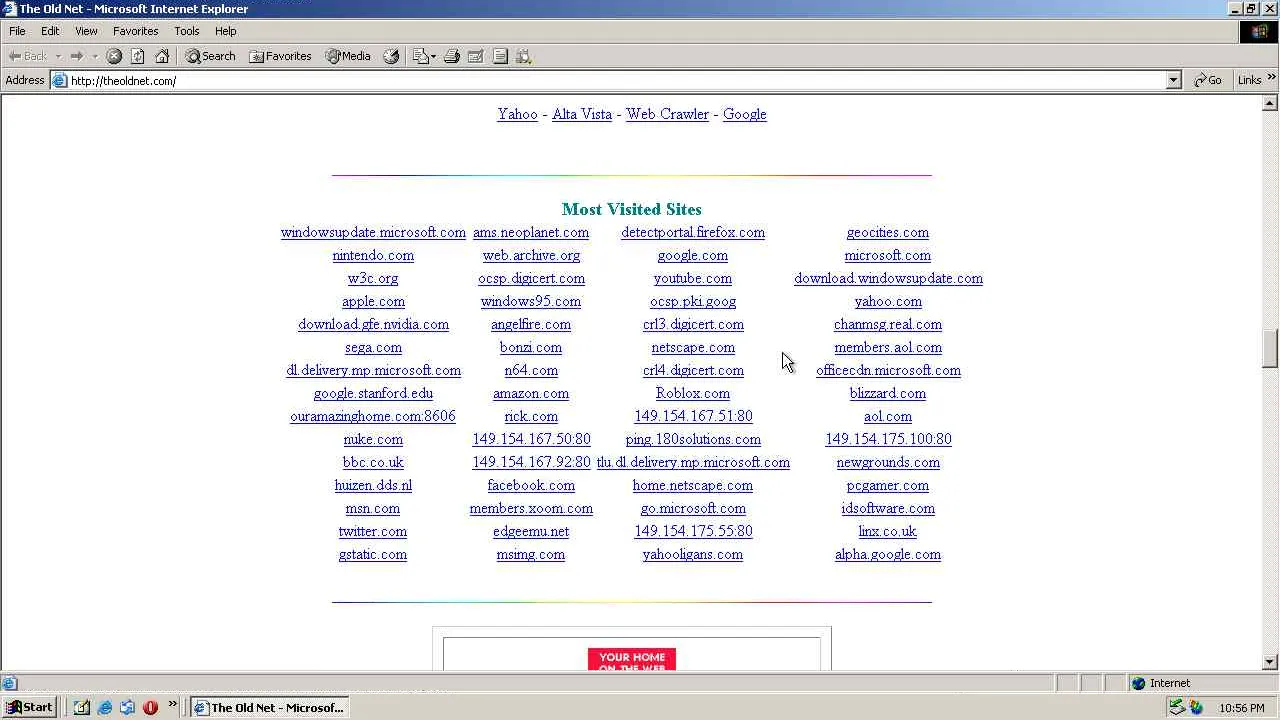Image resolution: width=1280 pixels, height=720 pixels.
Task: Open the idsoftware.com link
Action: pyautogui.click(x=888, y=508)
